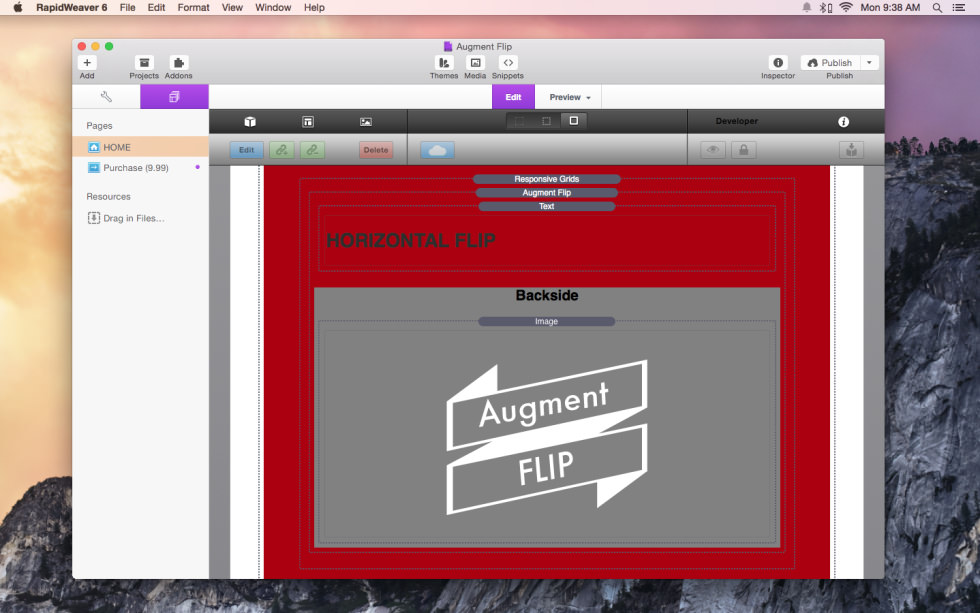980x613 pixels.
Task: Click the Purchase page arrow icon
Action: tap(94, 167)
